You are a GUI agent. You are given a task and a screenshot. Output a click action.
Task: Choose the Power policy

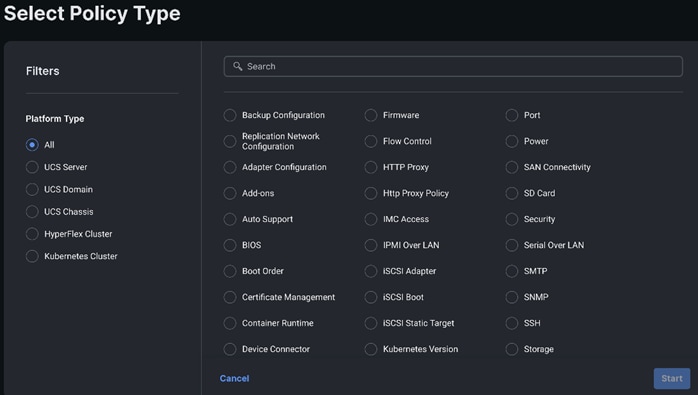point(512,141)
